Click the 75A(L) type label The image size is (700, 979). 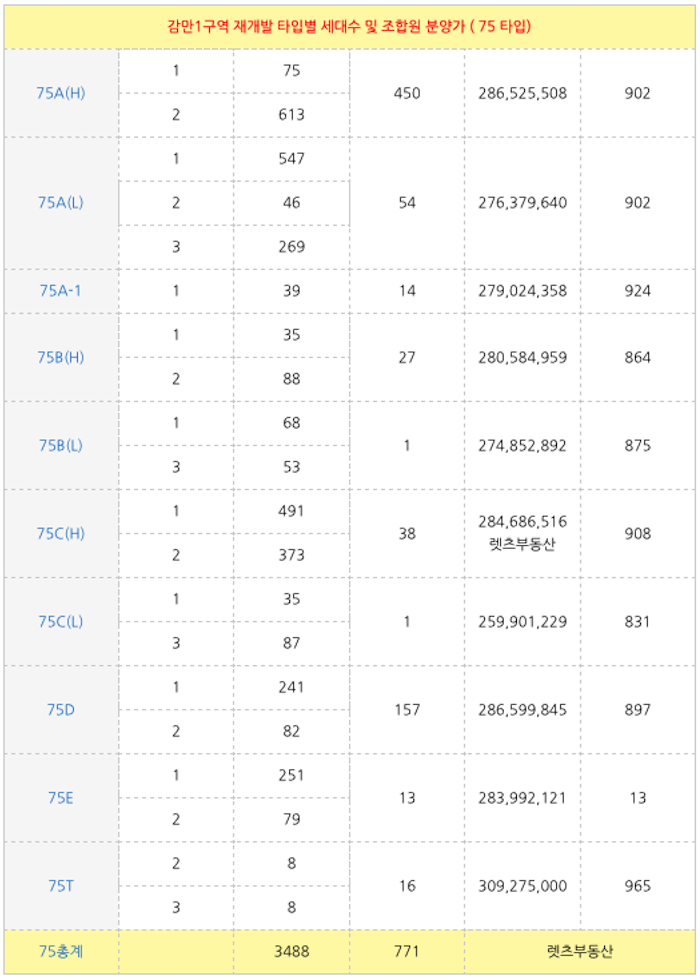61,202
